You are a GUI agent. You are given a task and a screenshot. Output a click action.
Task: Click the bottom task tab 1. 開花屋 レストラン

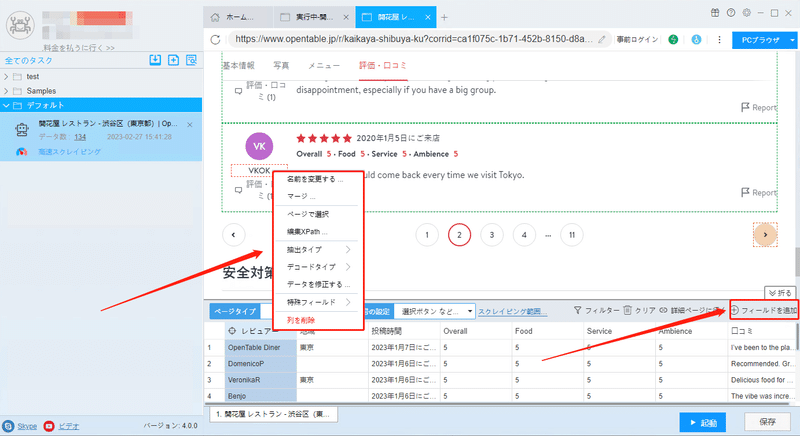click(x=273, y=414)
